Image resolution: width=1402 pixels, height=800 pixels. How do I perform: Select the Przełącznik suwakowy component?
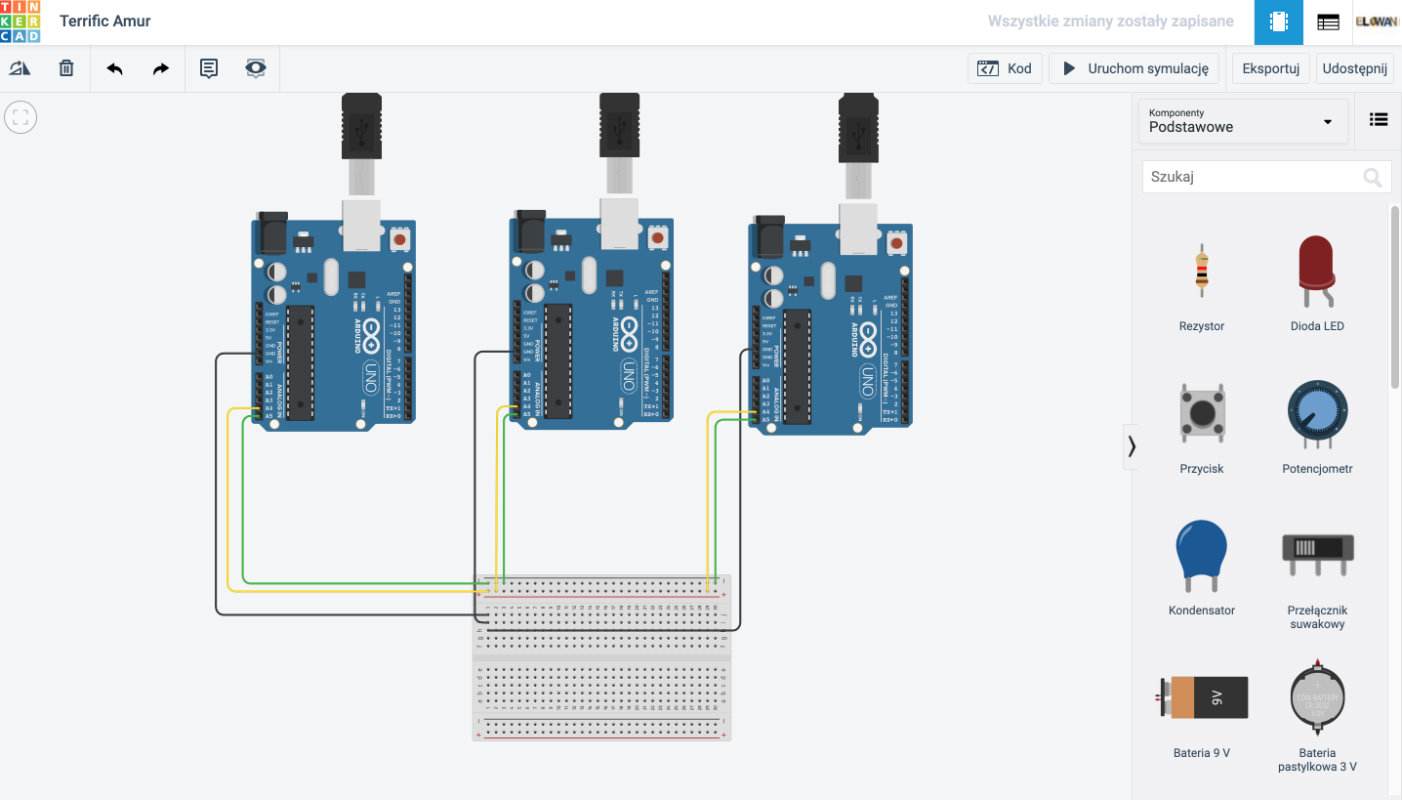click(x=1317, y=577)
